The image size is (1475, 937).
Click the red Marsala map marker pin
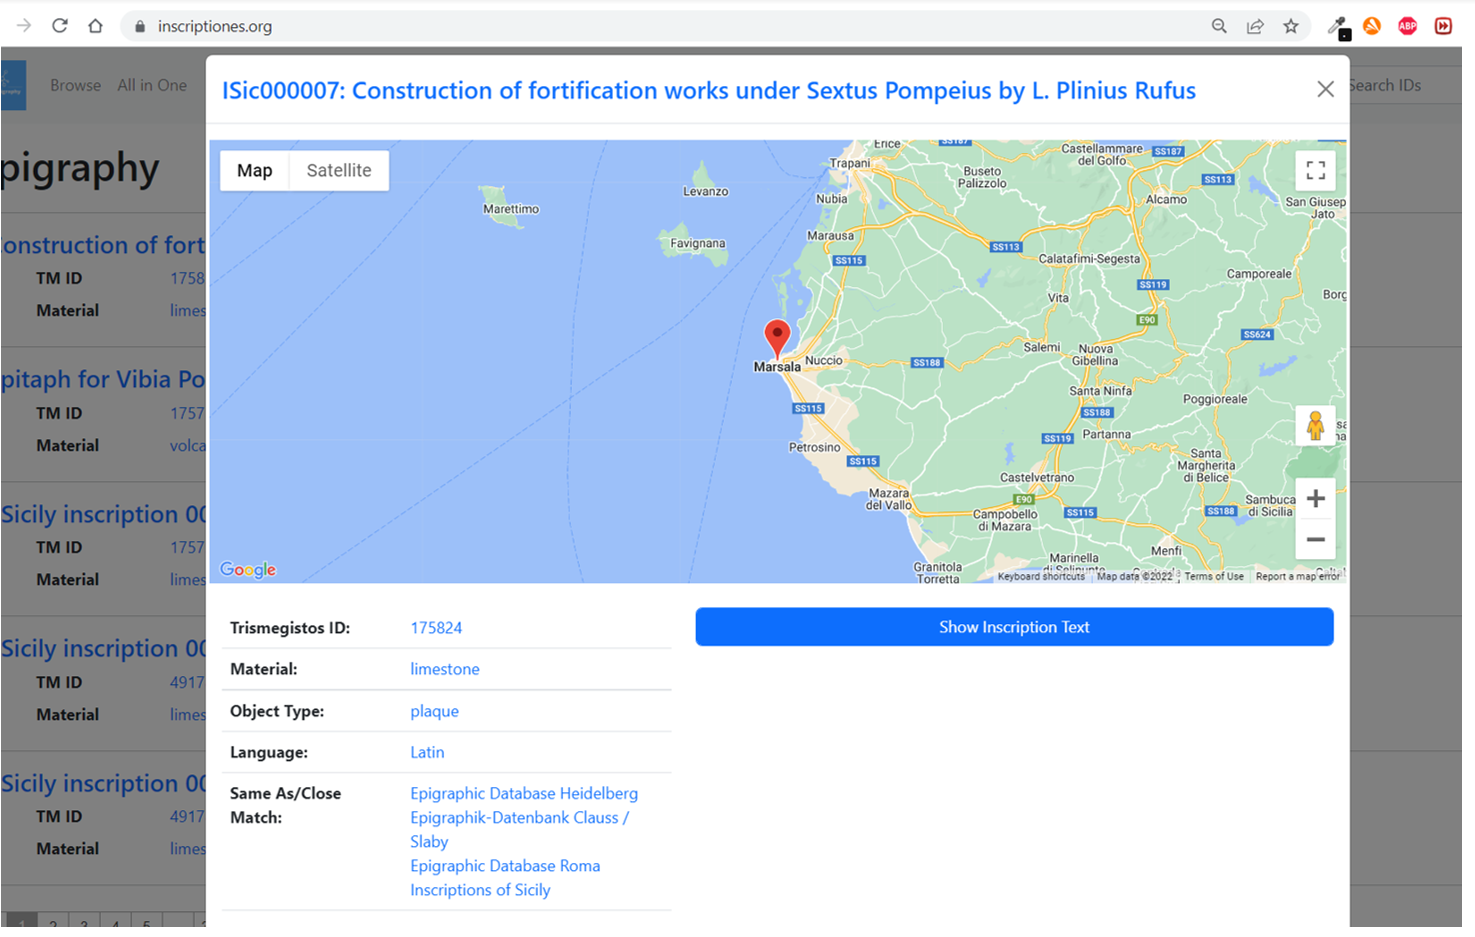pyautogui.click(x=777, y=337)
